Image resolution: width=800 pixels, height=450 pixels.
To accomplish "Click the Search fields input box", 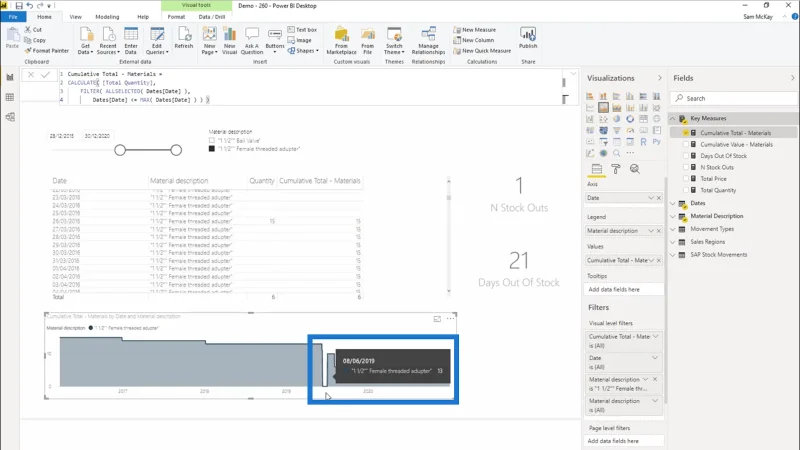I will click(x=735, y=98).
